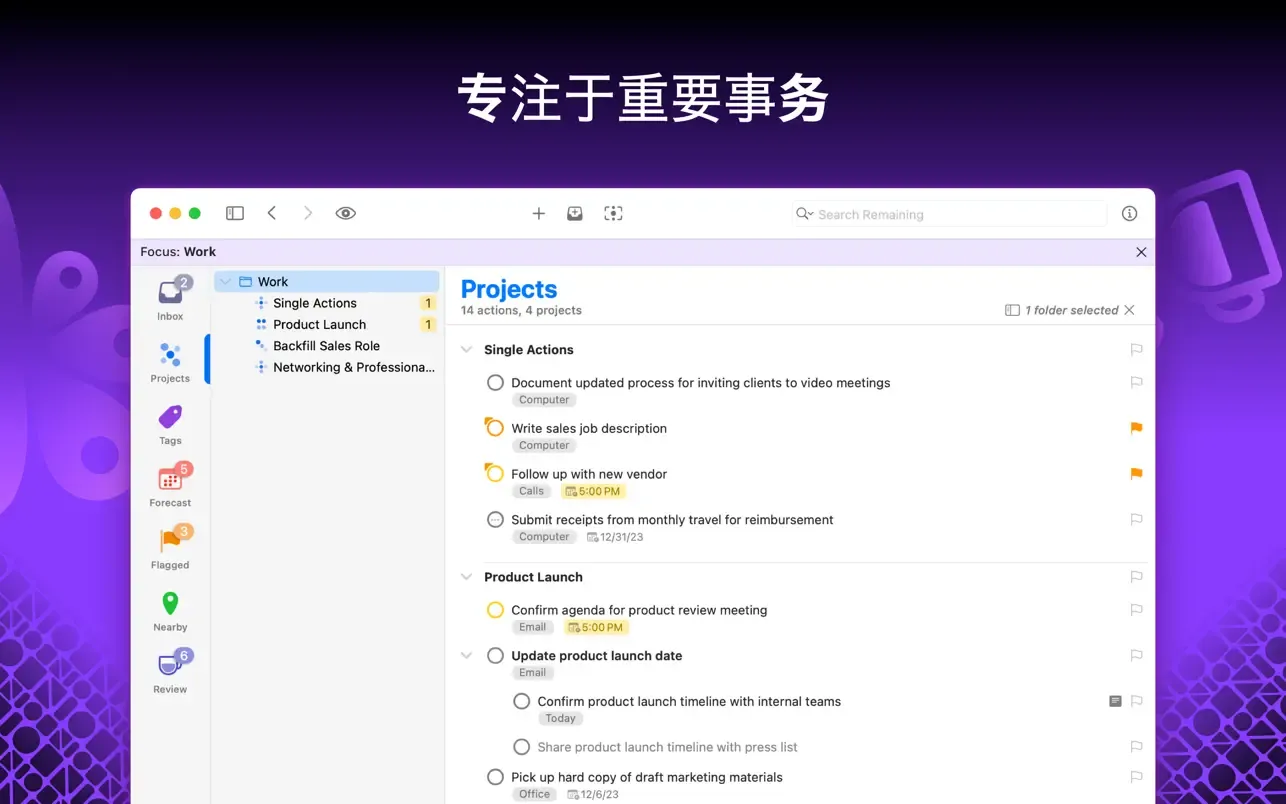Flag the Single Actions header row

click(1136, 350)
